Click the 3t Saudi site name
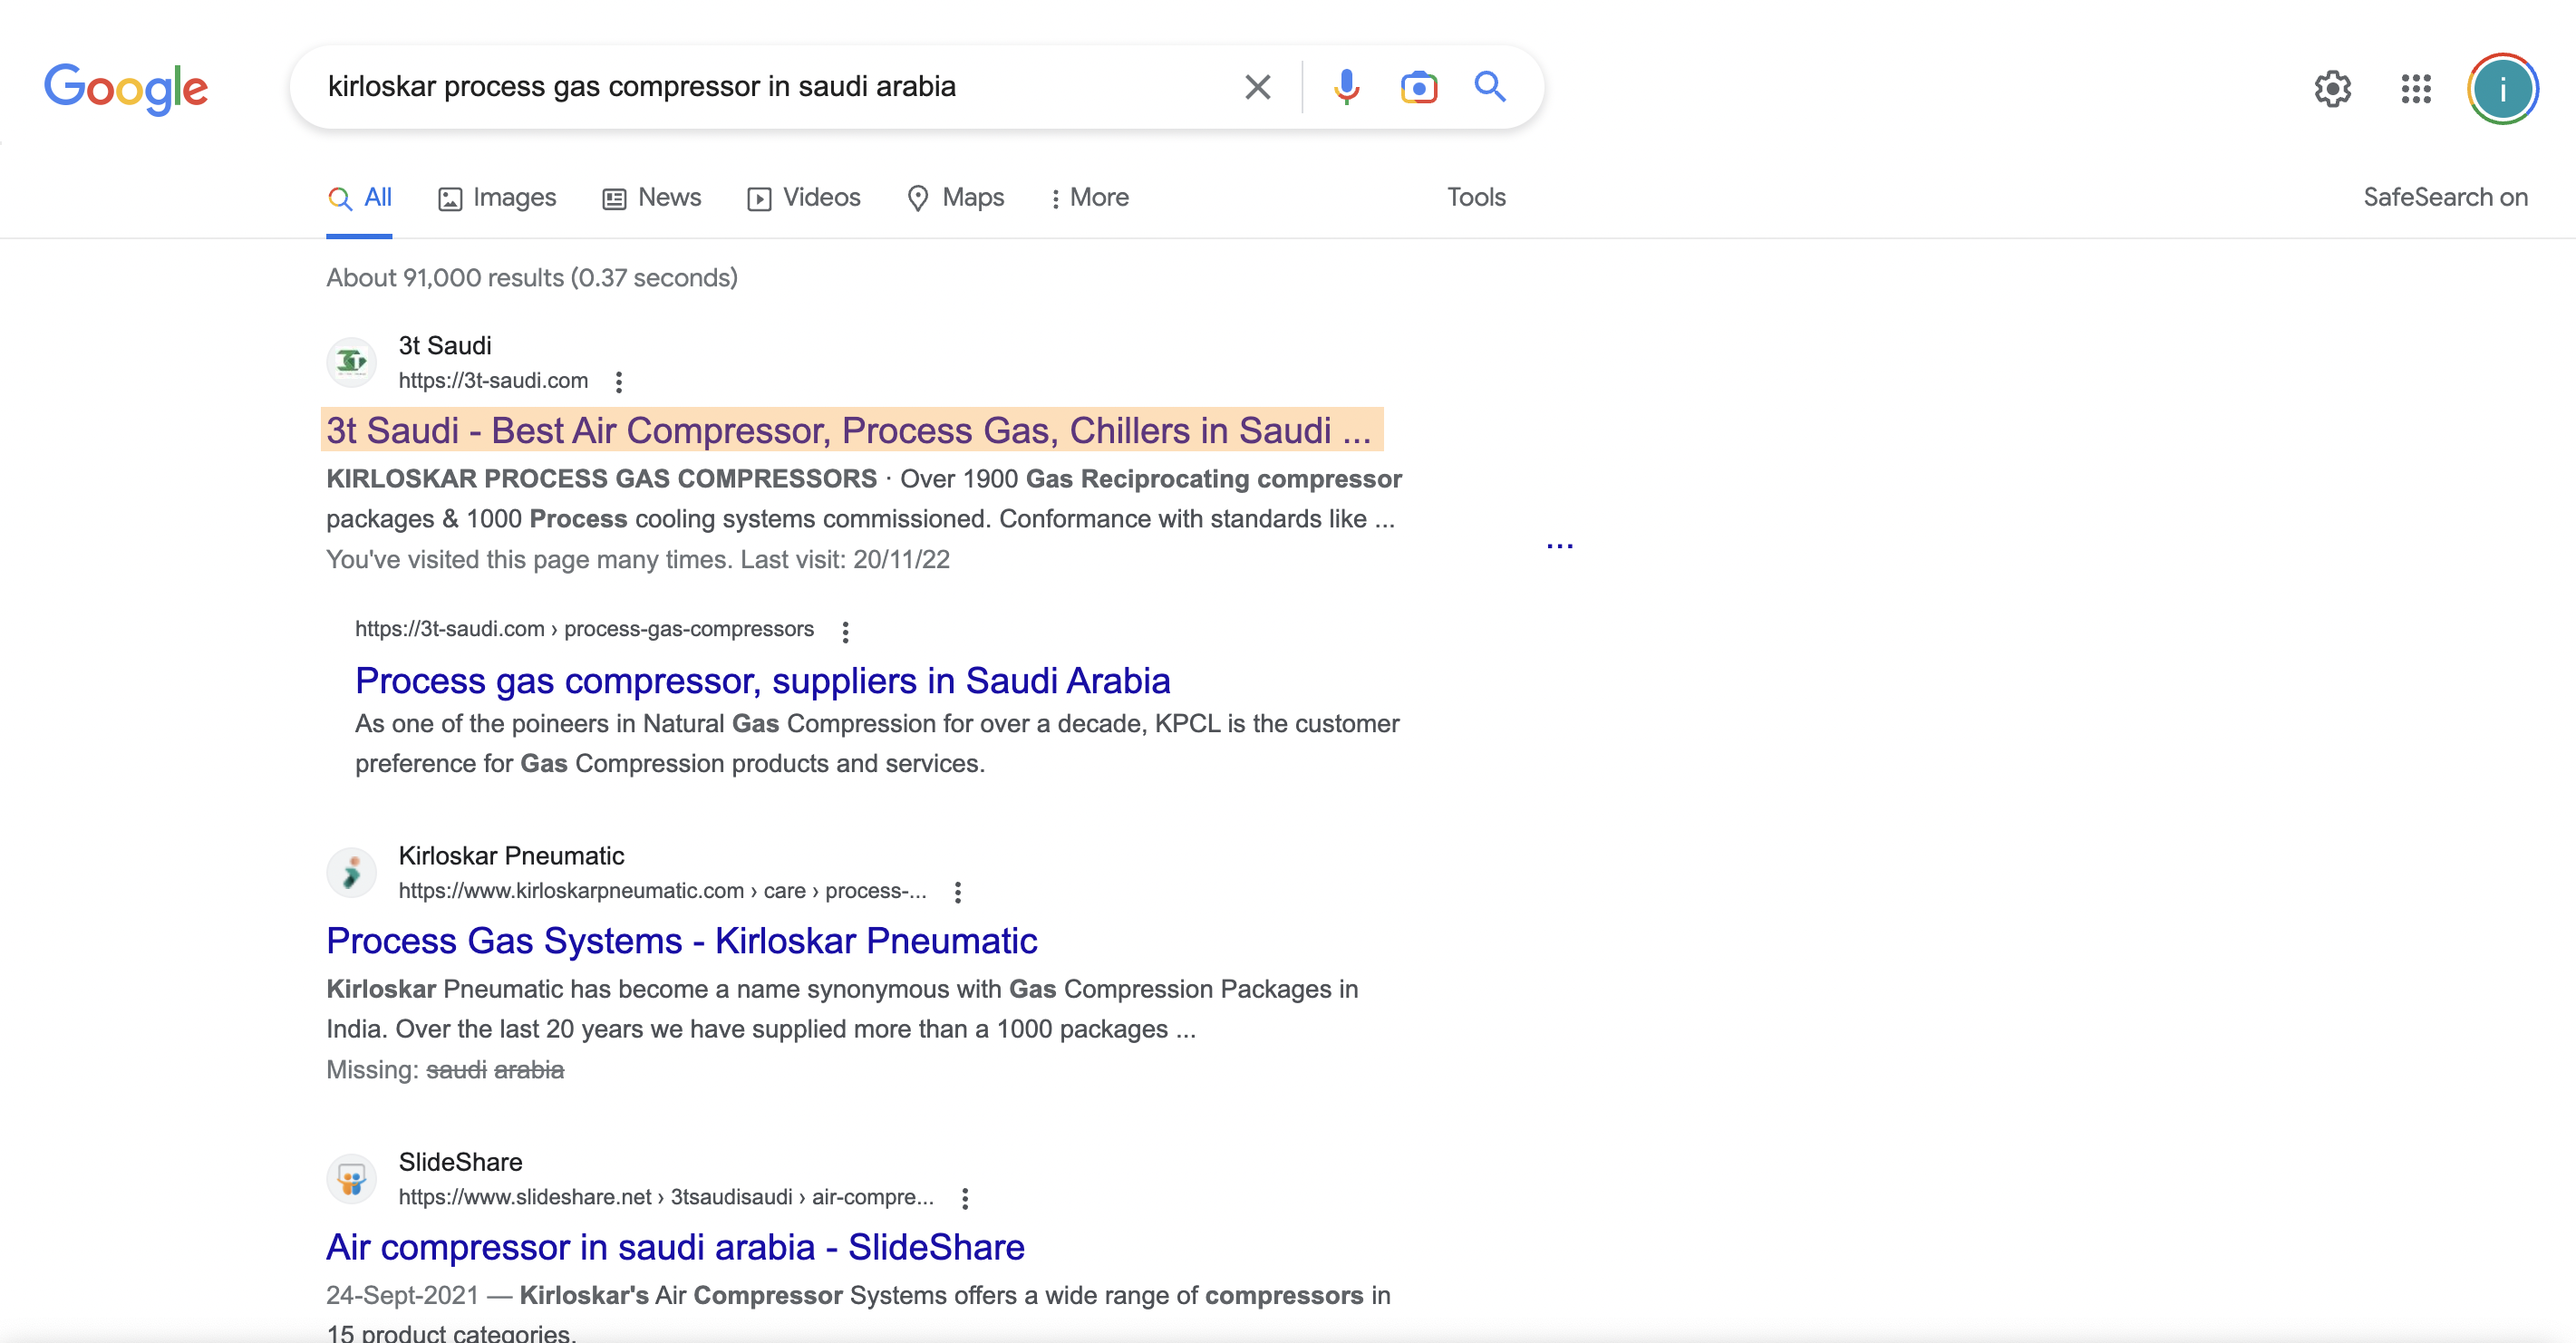Viewport: 2576px width, 1343px height. coord(445,346)
